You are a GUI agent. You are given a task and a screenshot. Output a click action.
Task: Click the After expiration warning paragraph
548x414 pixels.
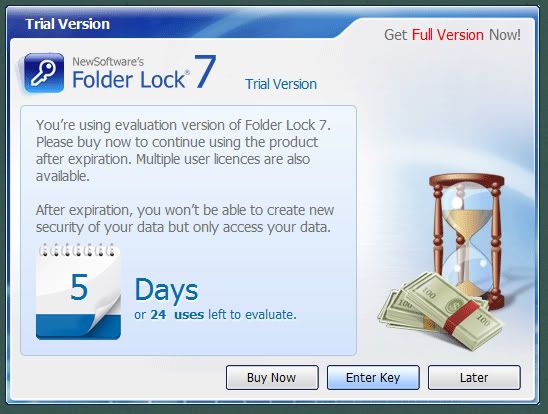pyautogui.click(x=185, y=219)
